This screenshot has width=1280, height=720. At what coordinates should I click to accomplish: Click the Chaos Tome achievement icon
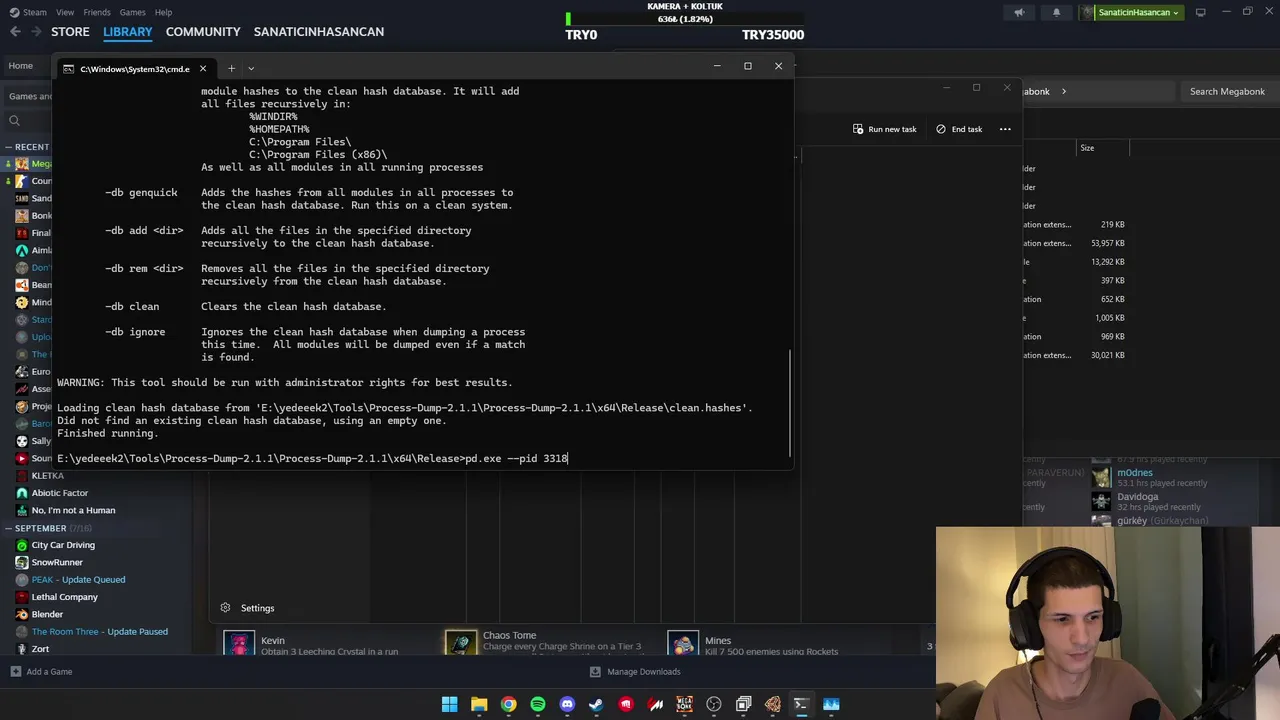pos(461,645)
